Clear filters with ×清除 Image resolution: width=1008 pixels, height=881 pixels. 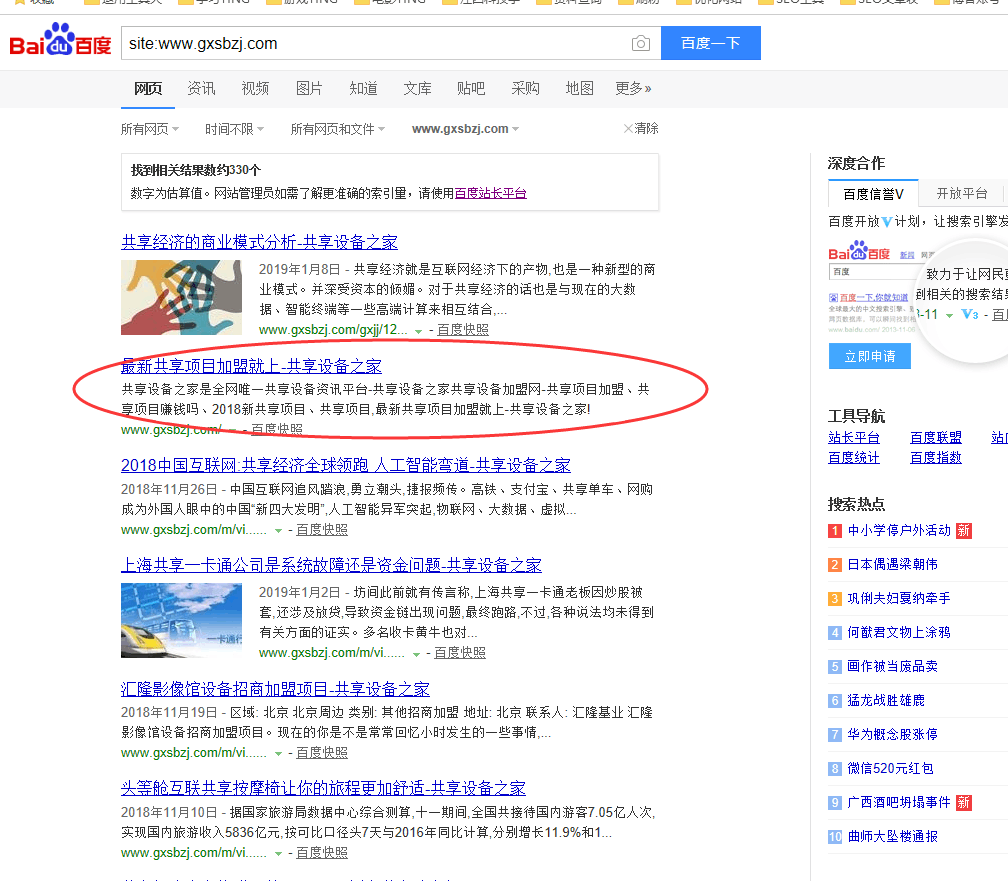[641, 129]
